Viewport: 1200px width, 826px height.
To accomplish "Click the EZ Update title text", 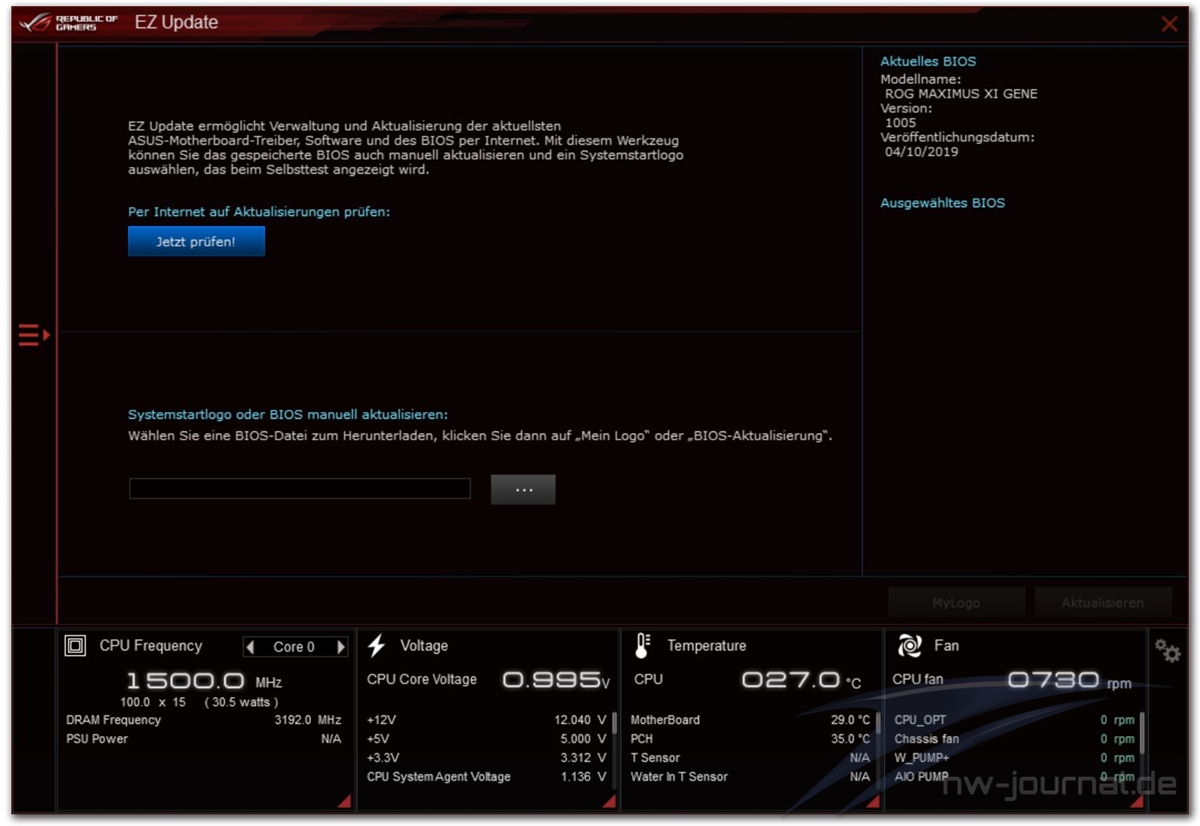I will (x=176, y=23).
